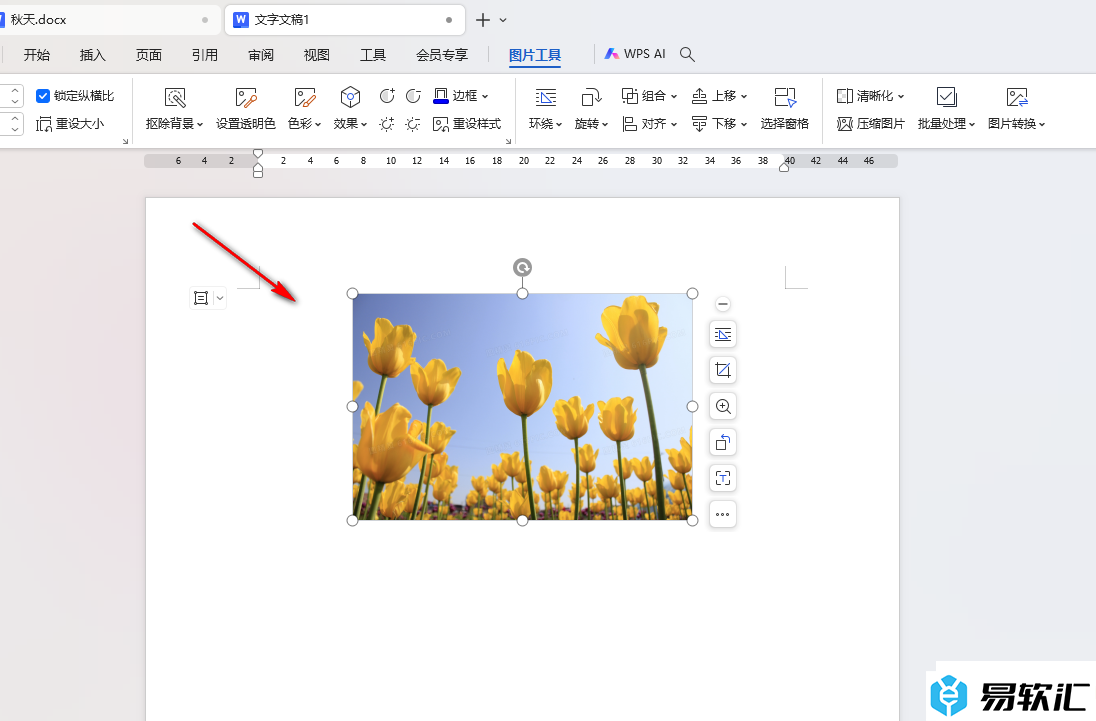Click the floating text extraction icon

point(723,479)
